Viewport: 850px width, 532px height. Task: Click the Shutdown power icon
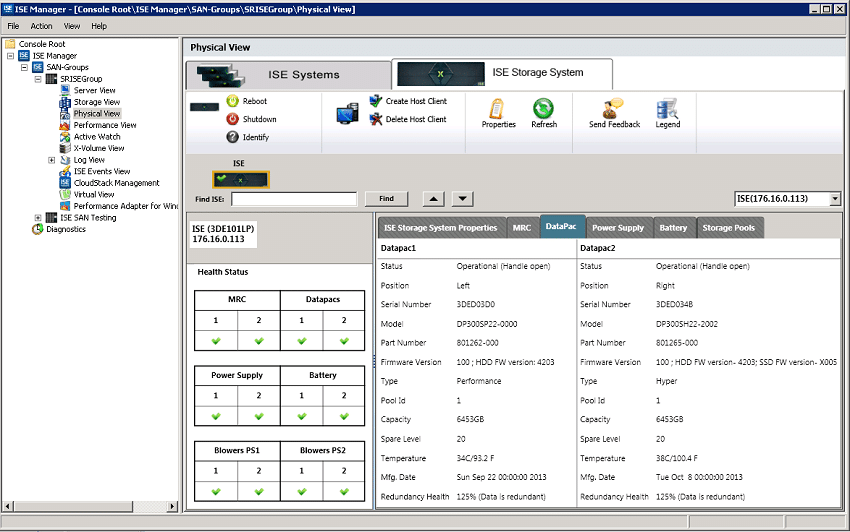tap(233, 119)
